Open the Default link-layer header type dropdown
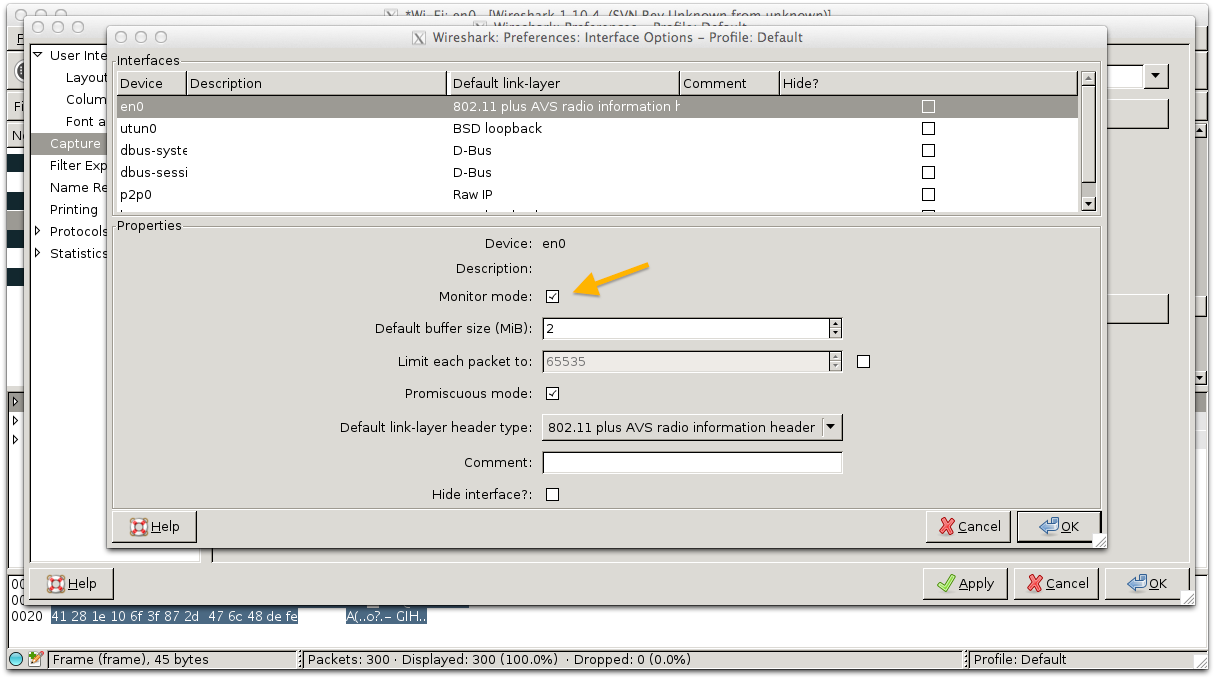The height and width of the screenshot is (679, 1215). pyautogui.click(x=692, y=427)
